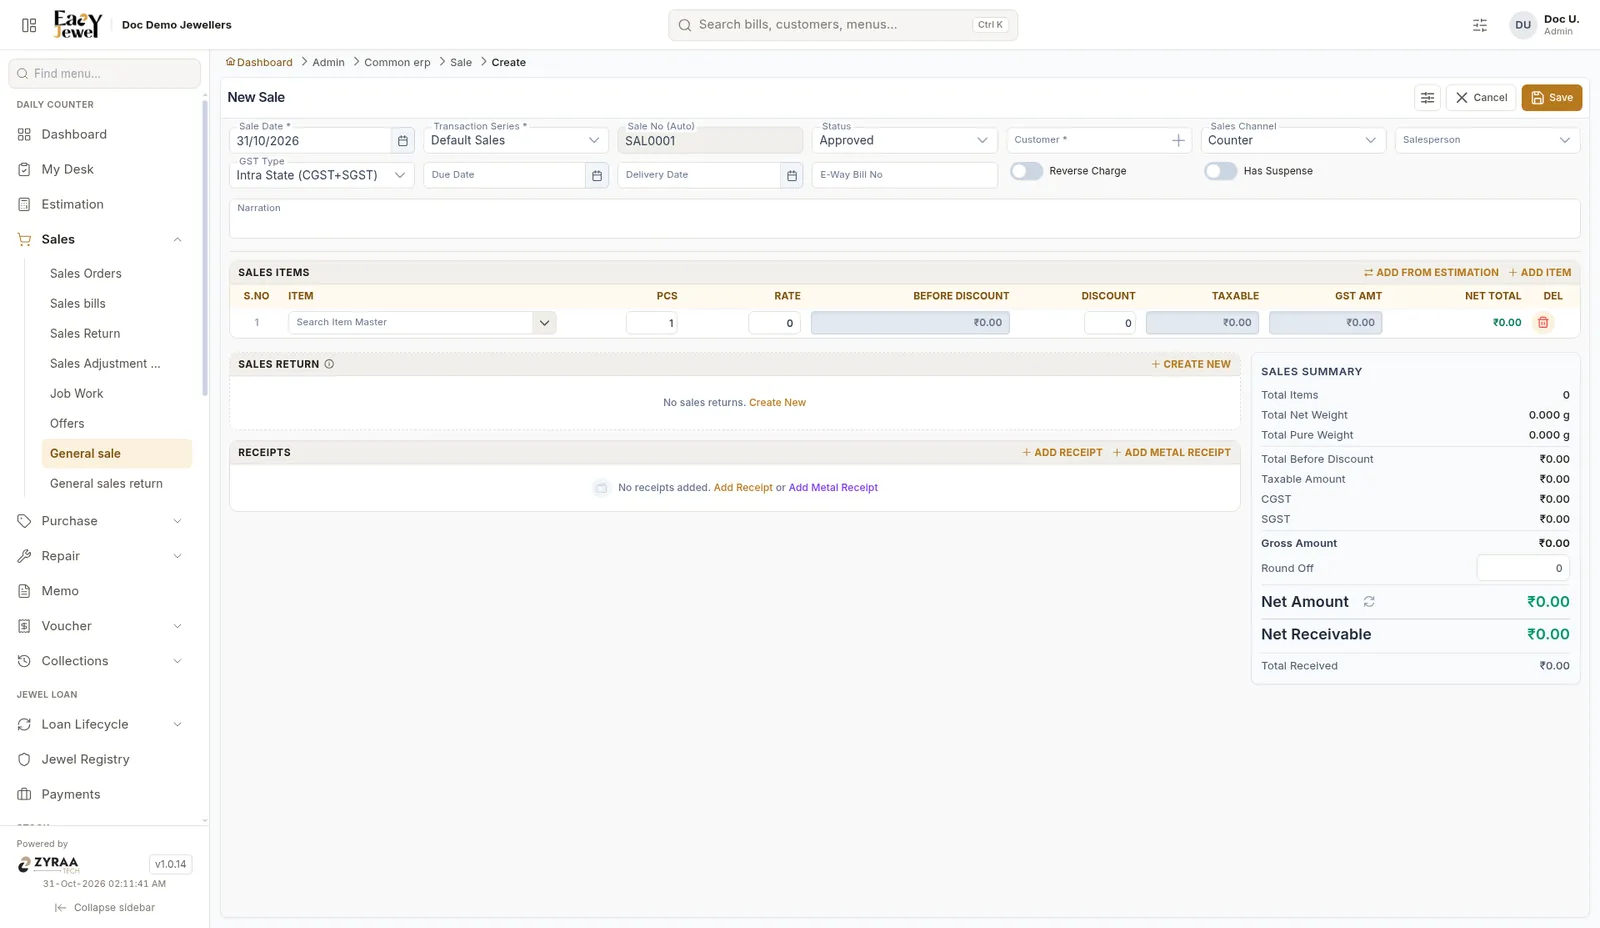Choose a Salesperson from dropdown

[x=1487, y=140]
